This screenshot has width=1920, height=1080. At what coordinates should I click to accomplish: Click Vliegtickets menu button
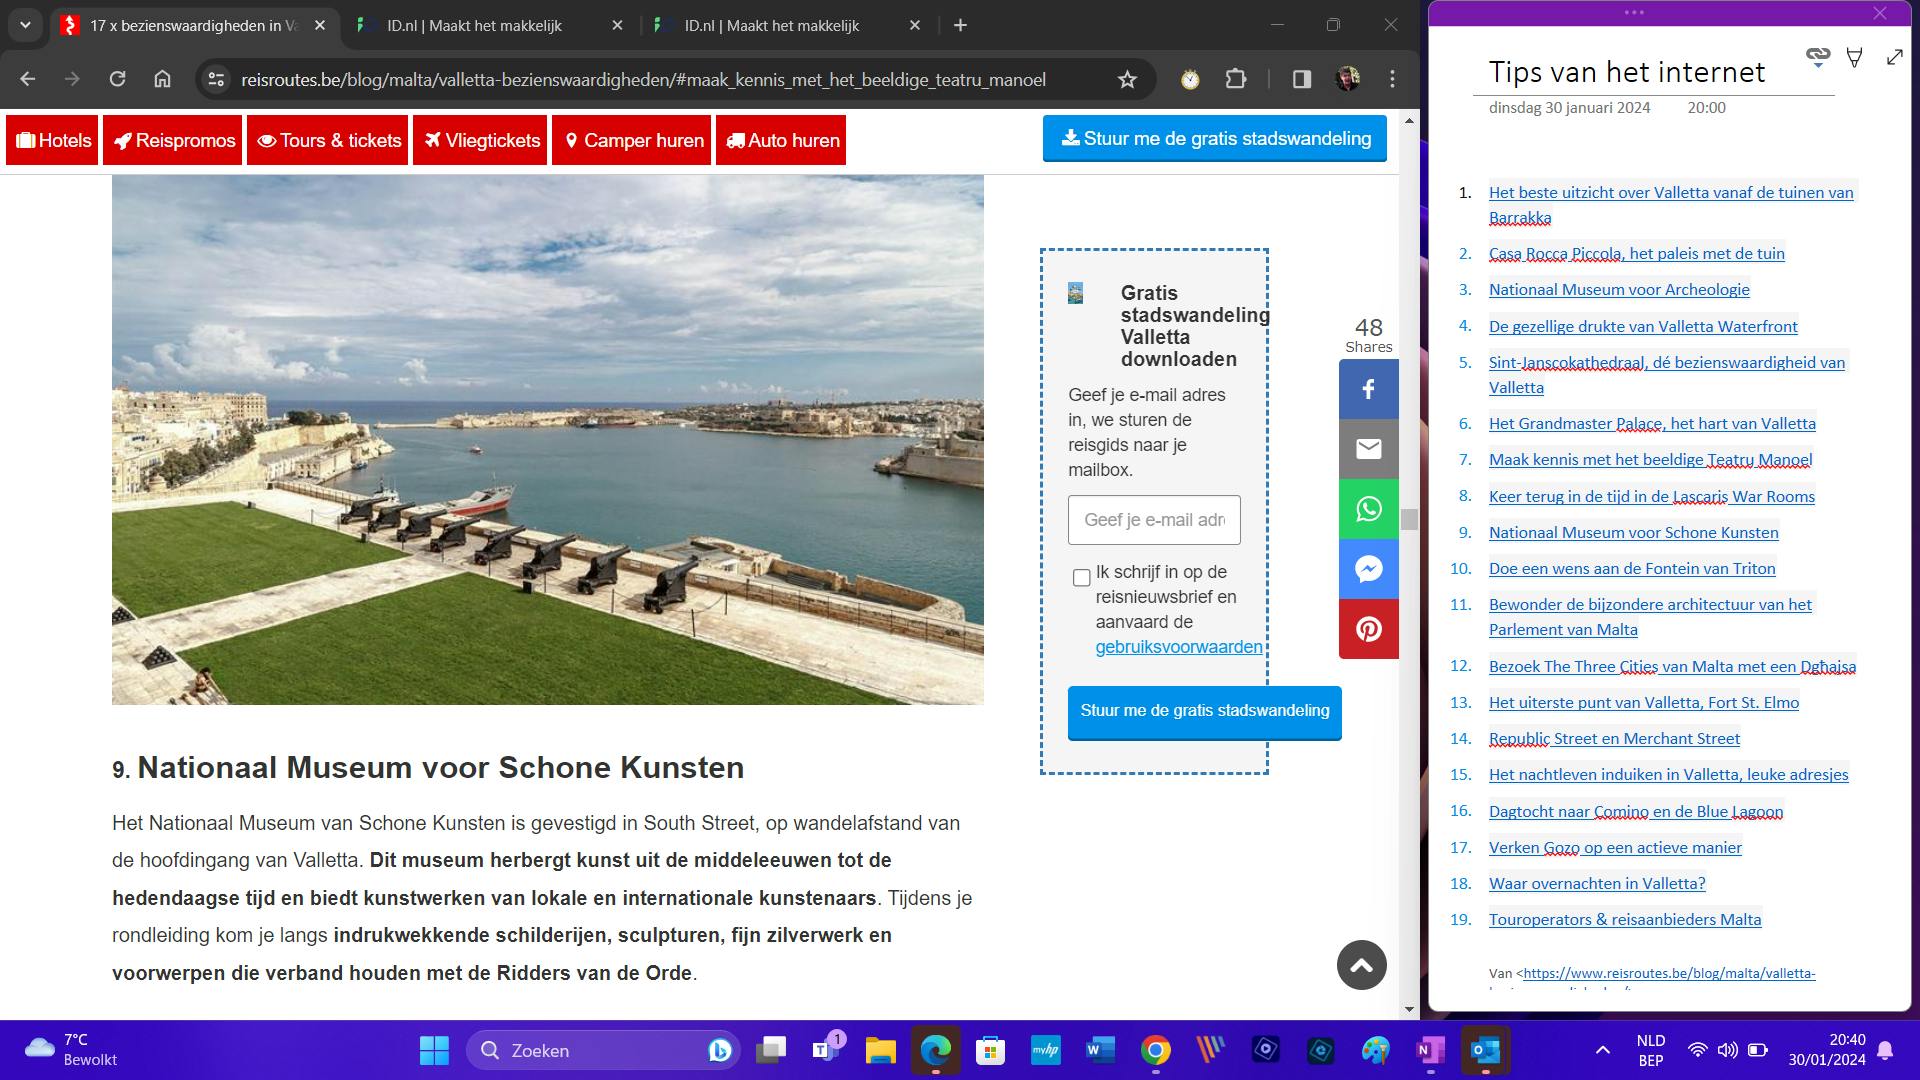coord(481,141)
